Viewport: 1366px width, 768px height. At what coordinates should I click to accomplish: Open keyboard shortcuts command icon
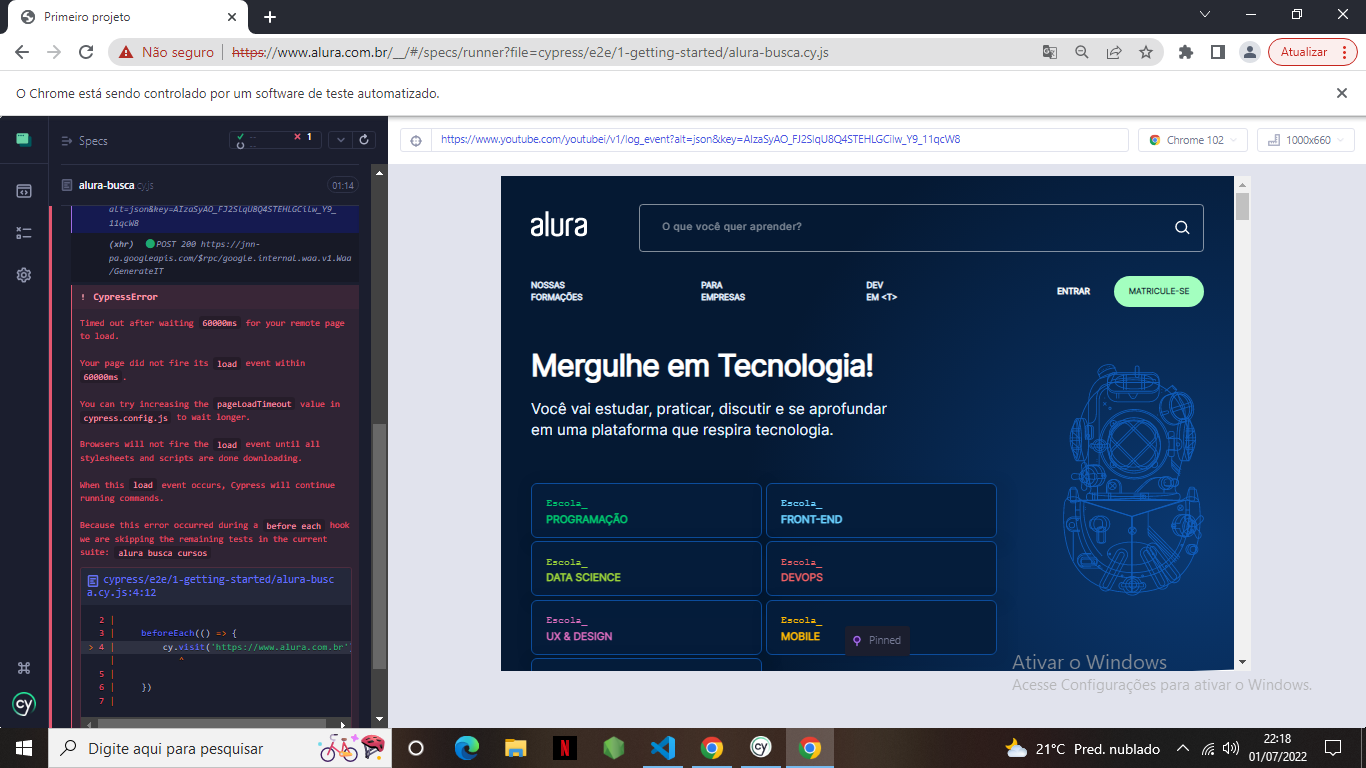[x=24, y=668]
